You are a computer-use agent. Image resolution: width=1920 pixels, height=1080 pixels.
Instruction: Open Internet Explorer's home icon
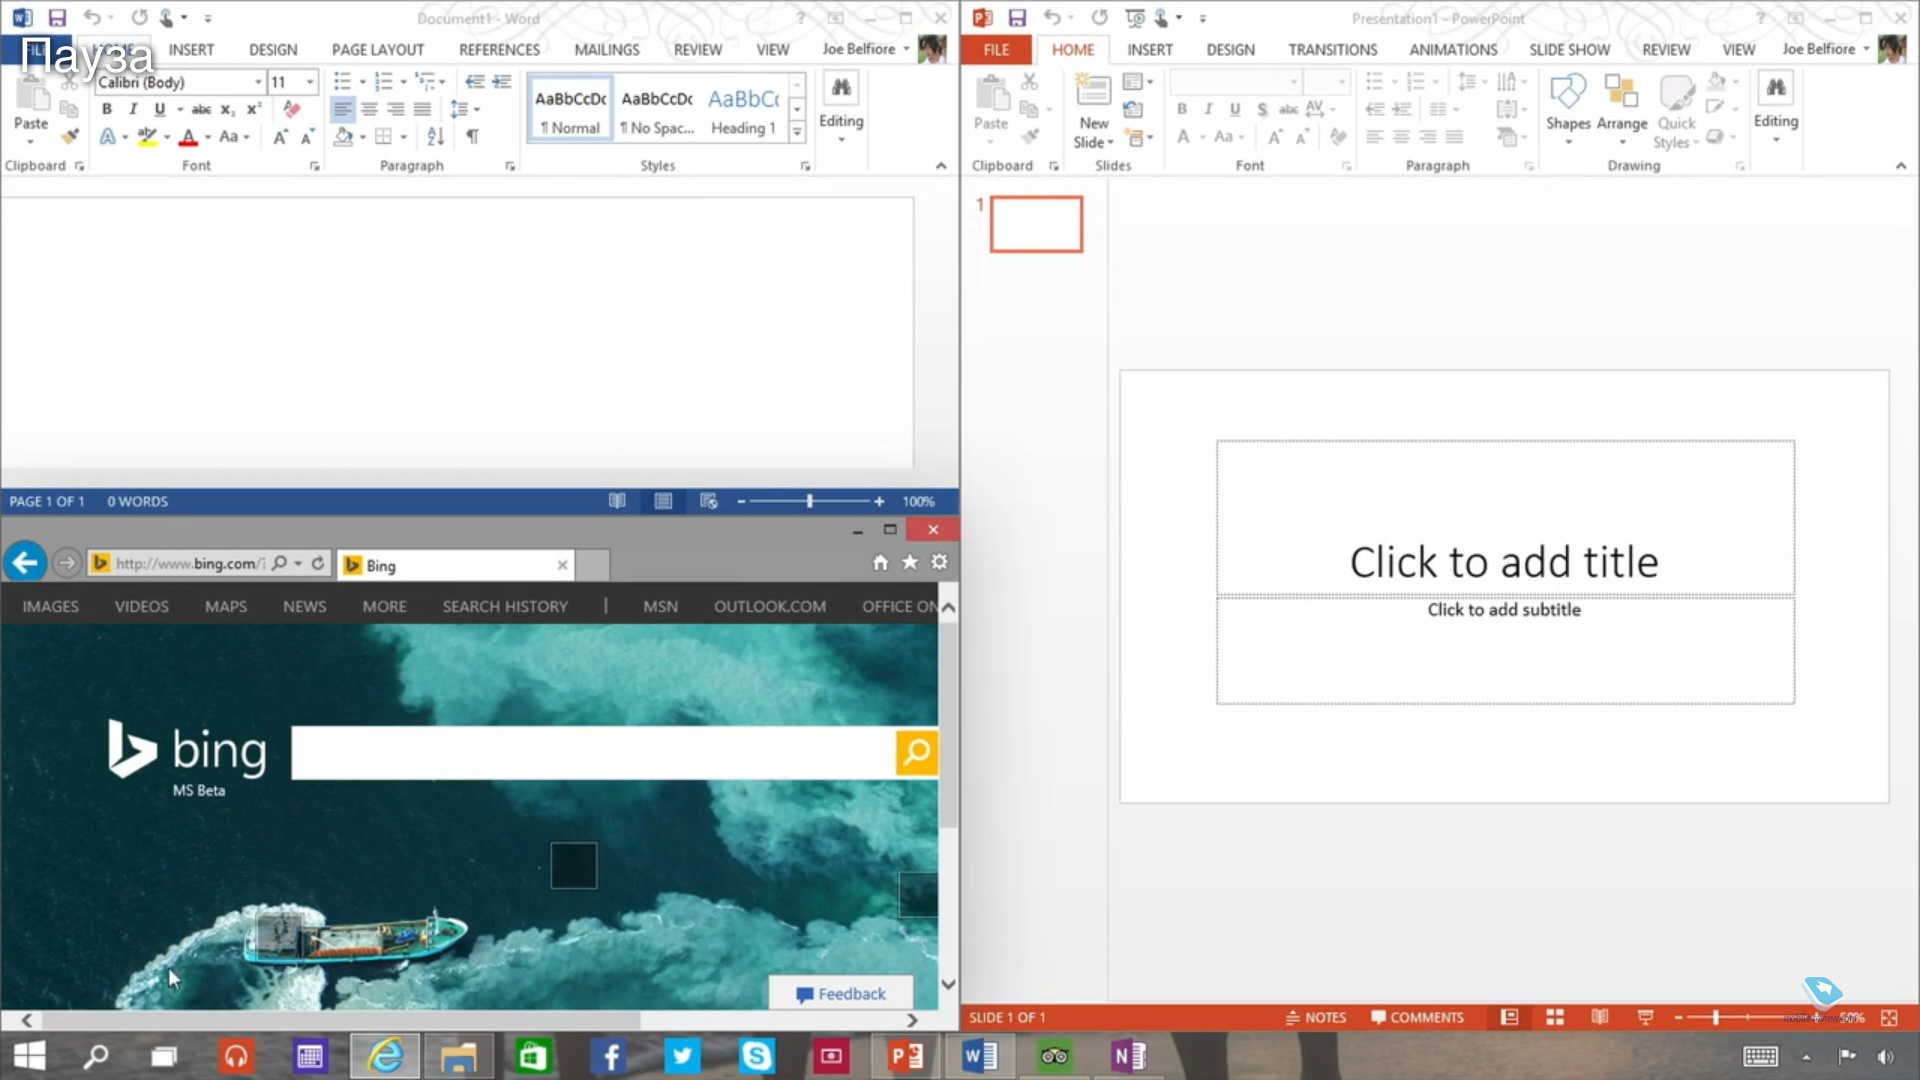tap(880, 563)
